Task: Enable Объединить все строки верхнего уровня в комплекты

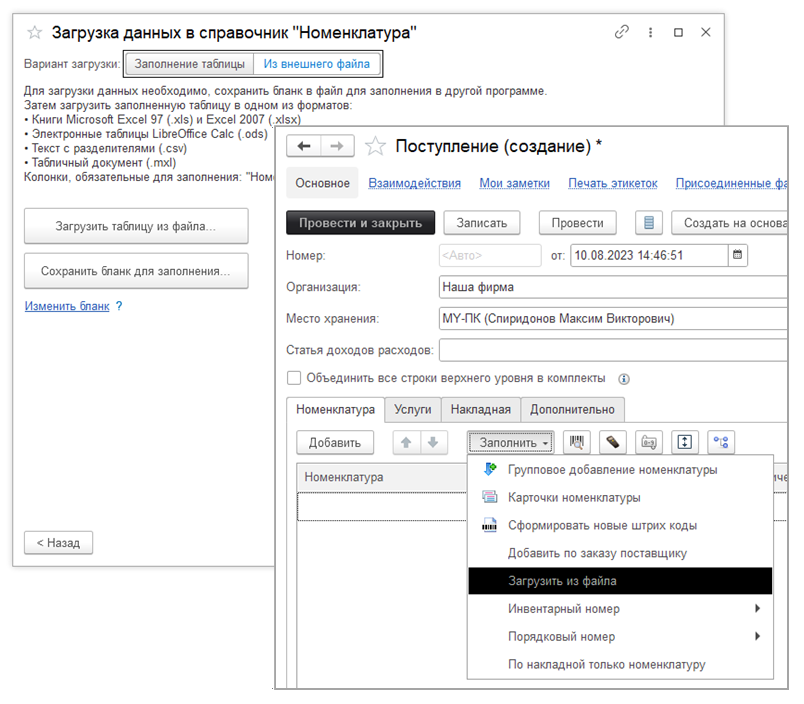Action: click(293, 379)
